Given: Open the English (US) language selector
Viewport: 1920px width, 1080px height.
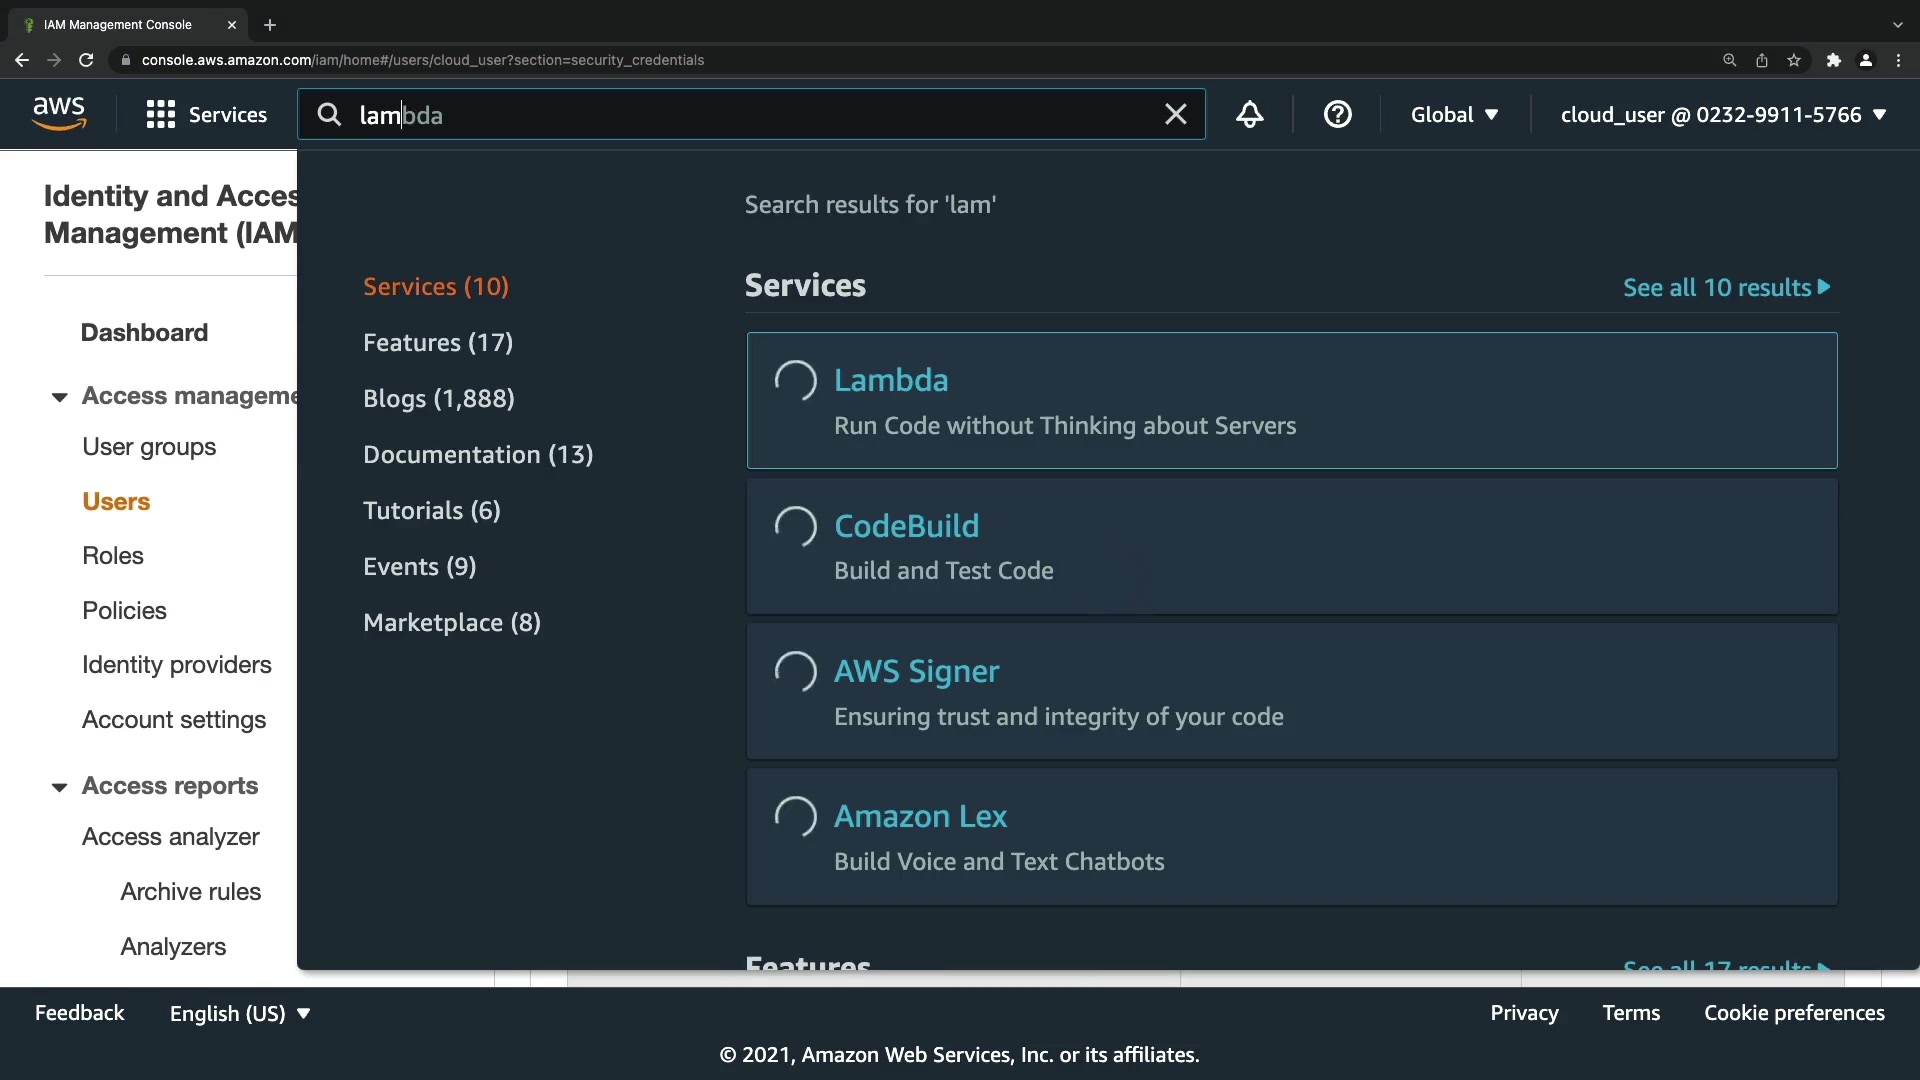Looking at the screenshot, I should click(x=240, y=1013).
